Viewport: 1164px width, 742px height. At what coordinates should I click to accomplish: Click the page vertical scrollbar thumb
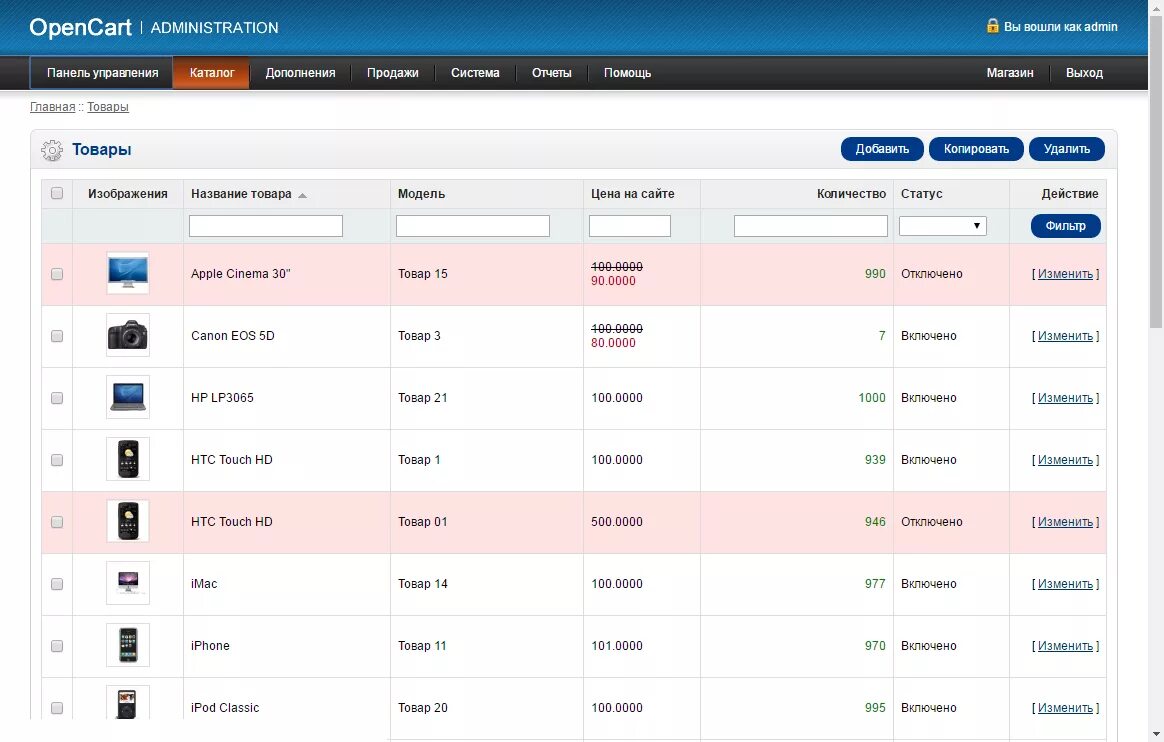coord(1156,171)
